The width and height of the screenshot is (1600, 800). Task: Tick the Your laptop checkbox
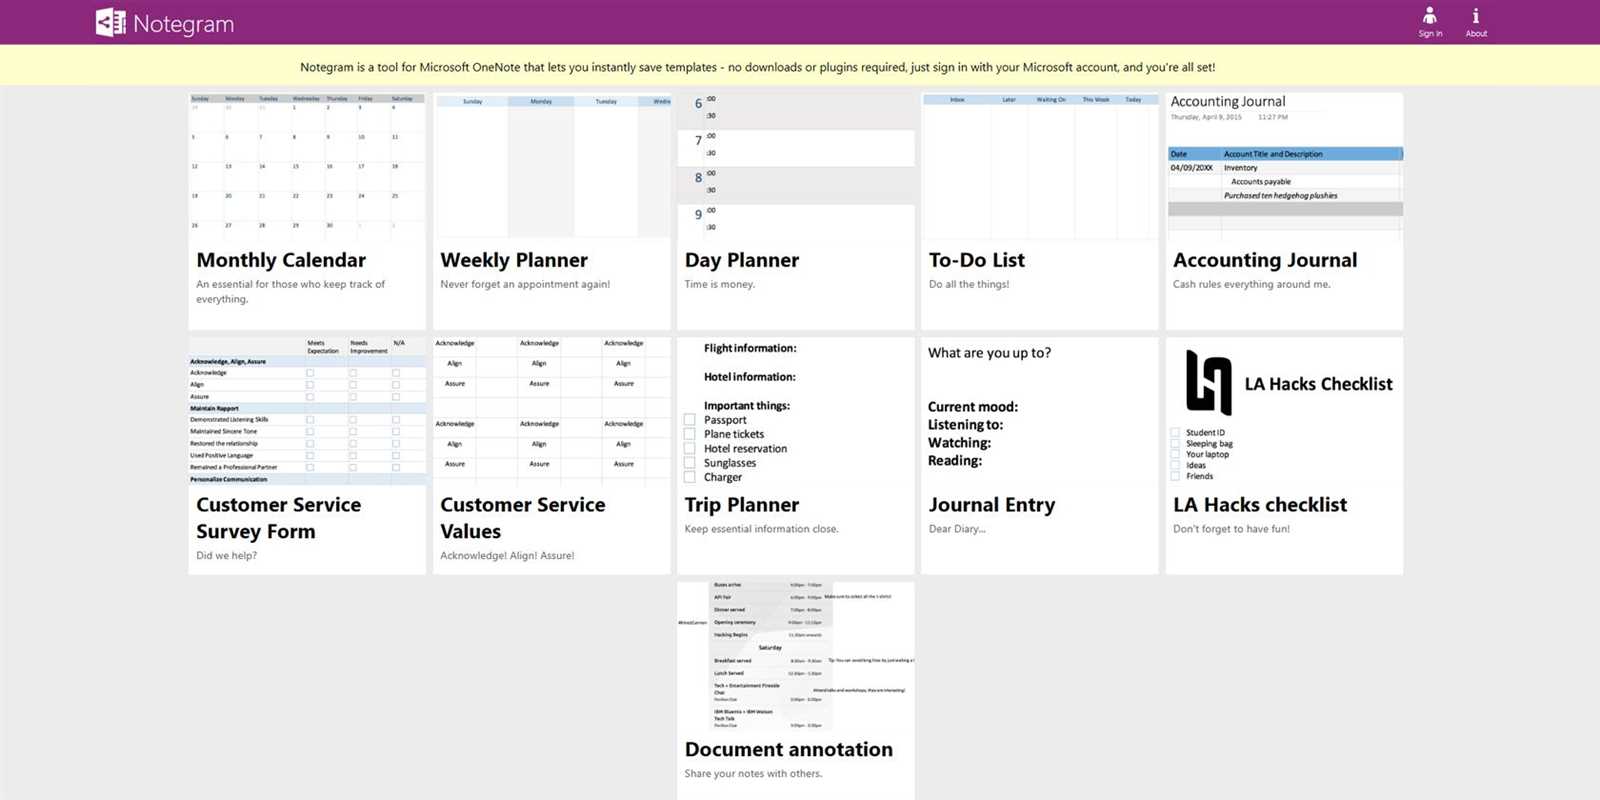1176,455
